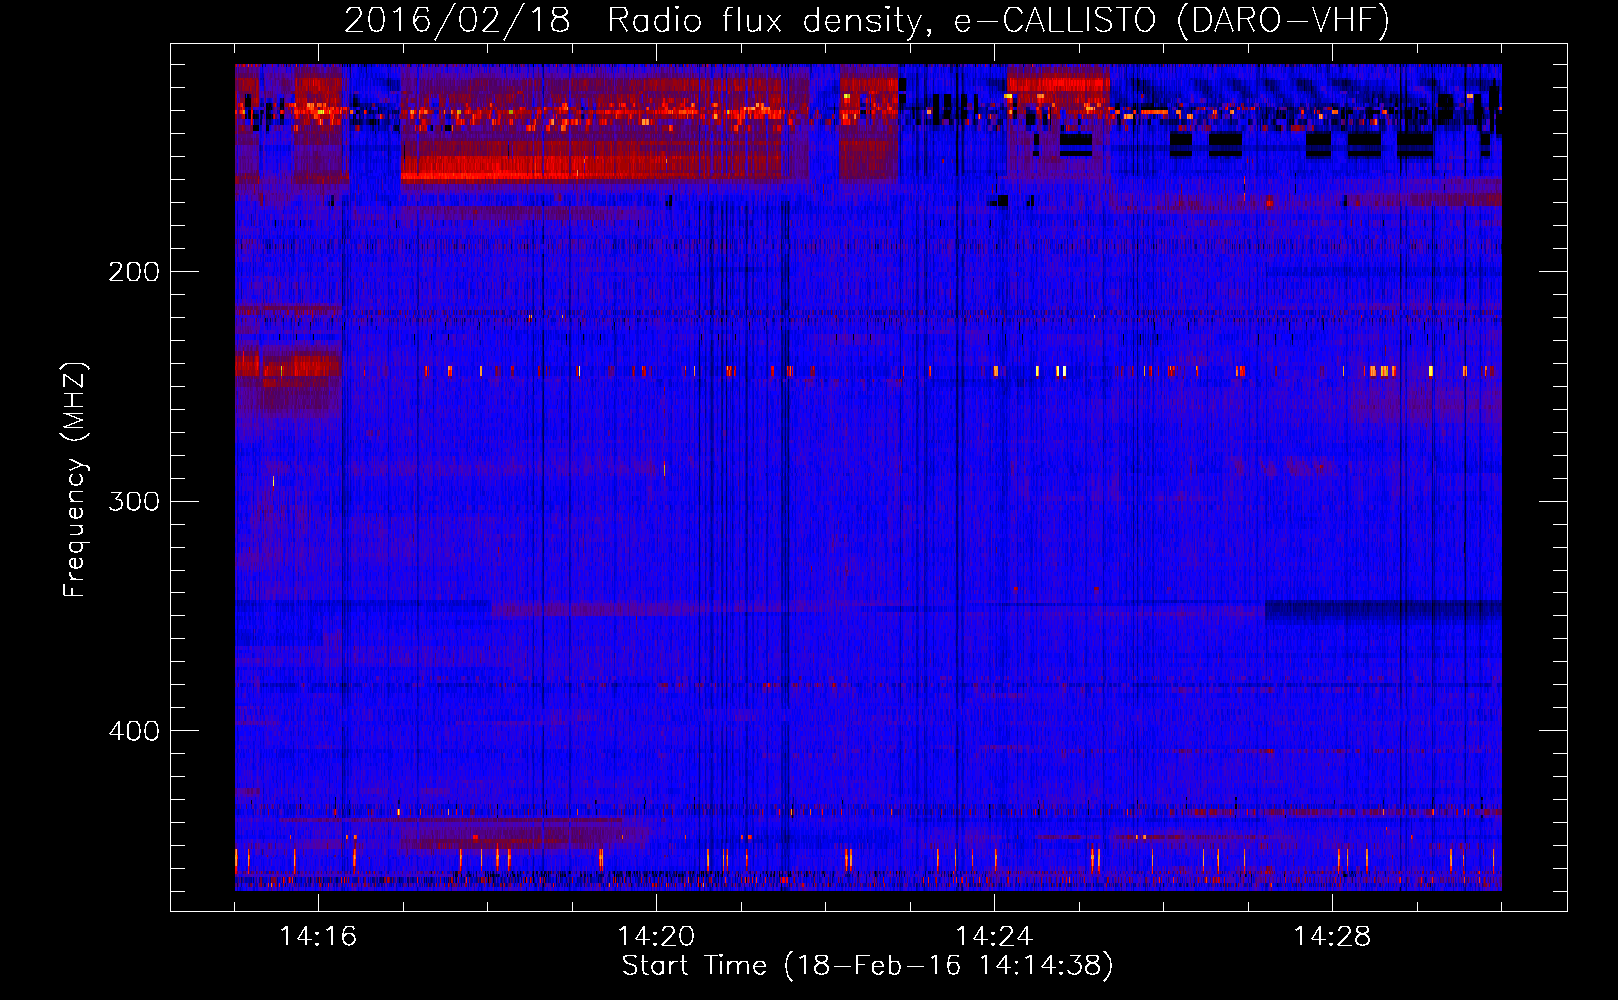This screenshot has height=1000, width=1618.
Task: Click the 14:24 time tick label
Action: [x=994, y=937]
